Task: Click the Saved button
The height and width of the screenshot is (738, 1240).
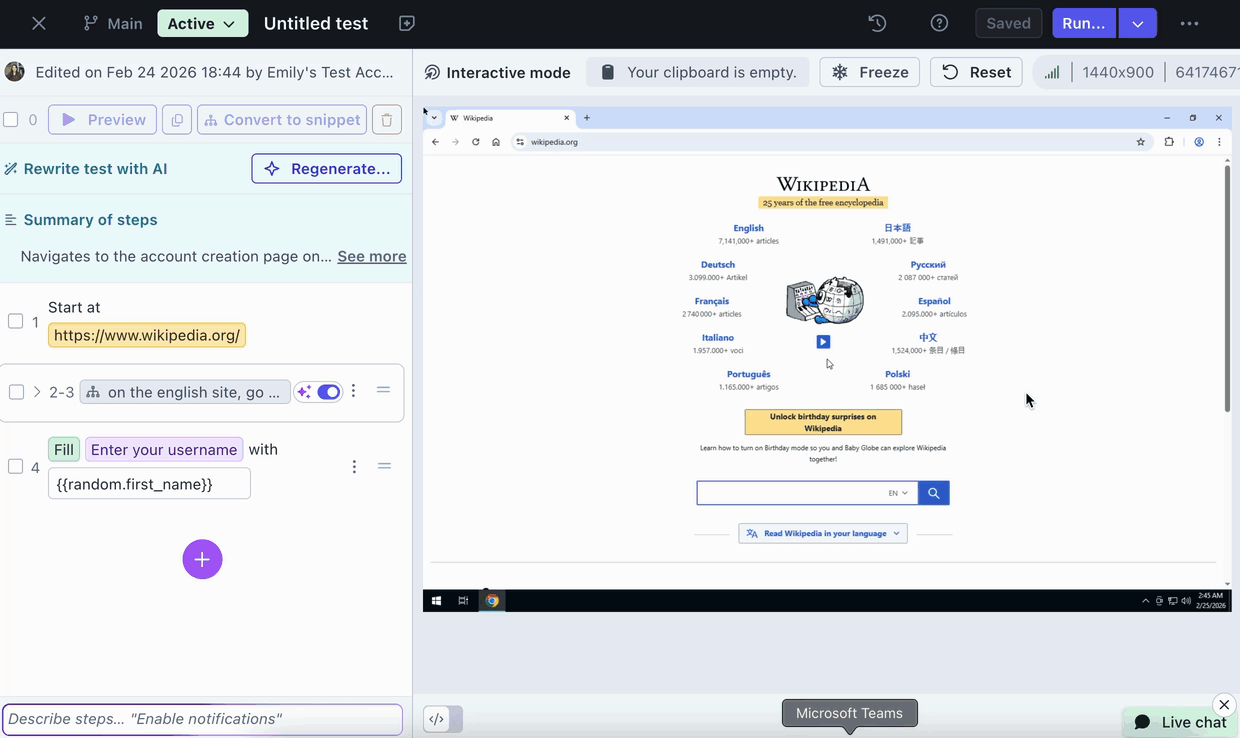Action: (x=1008, y=23)
